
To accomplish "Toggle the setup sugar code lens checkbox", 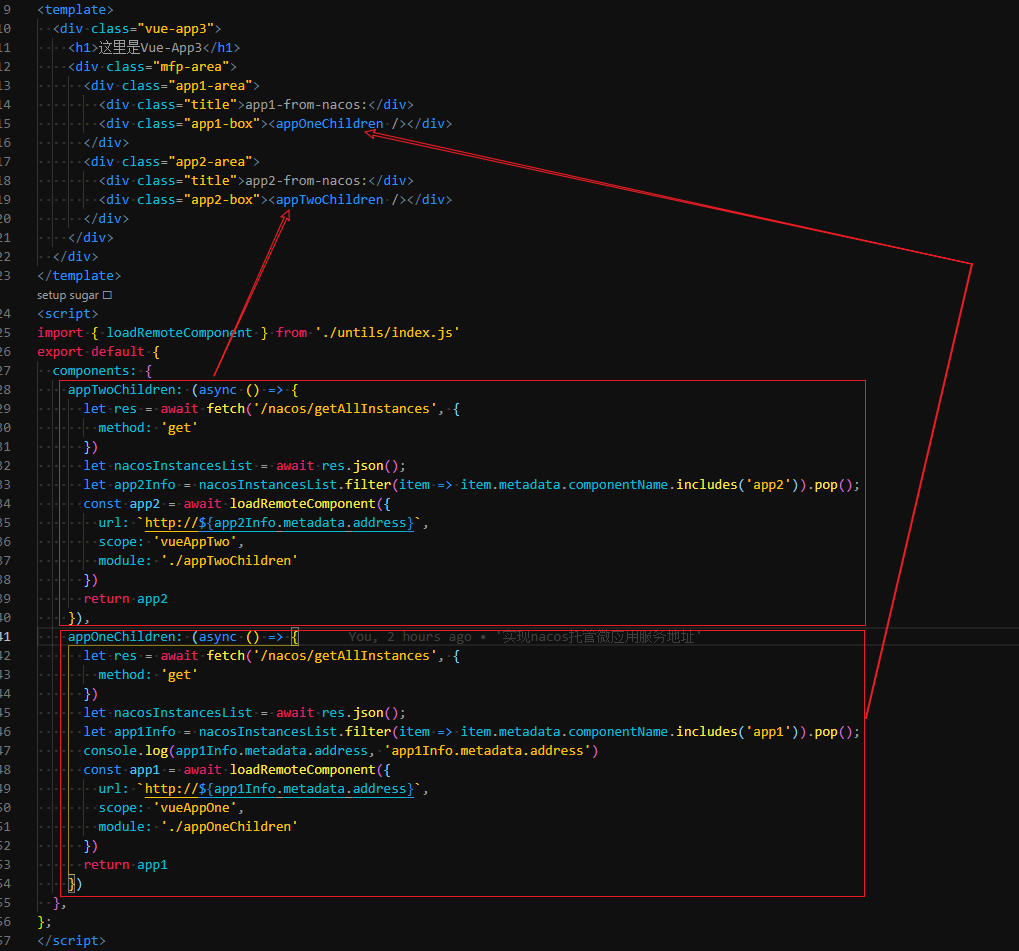I will [107, 295].
